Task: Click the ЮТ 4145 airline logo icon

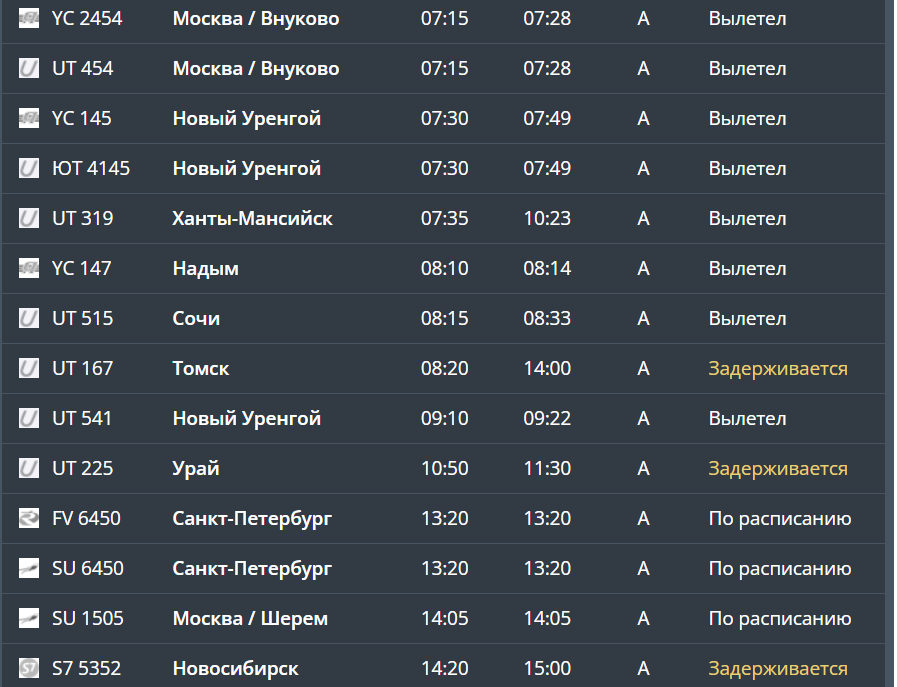Action: (29, 168)
